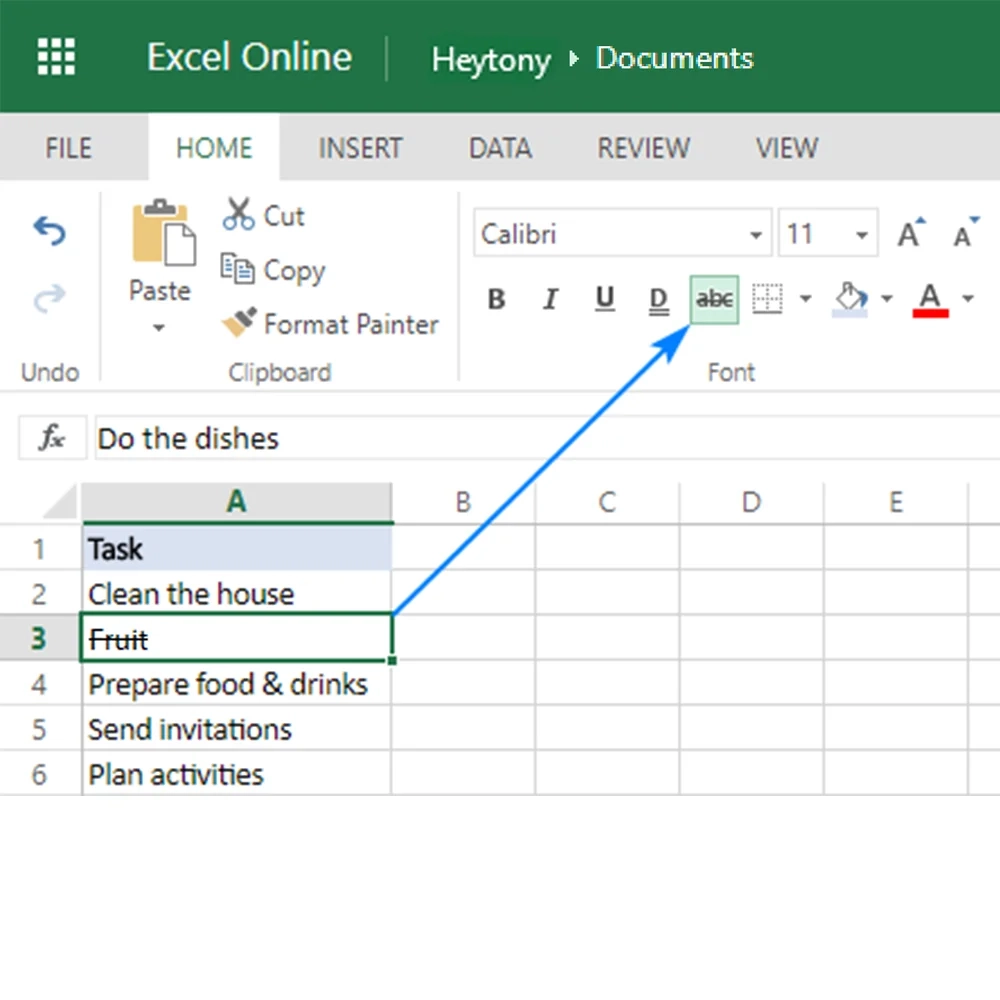Expand the Font Color dropdown arrow
This screenshot has height=1000, width=1000.
tap(968, 298)
